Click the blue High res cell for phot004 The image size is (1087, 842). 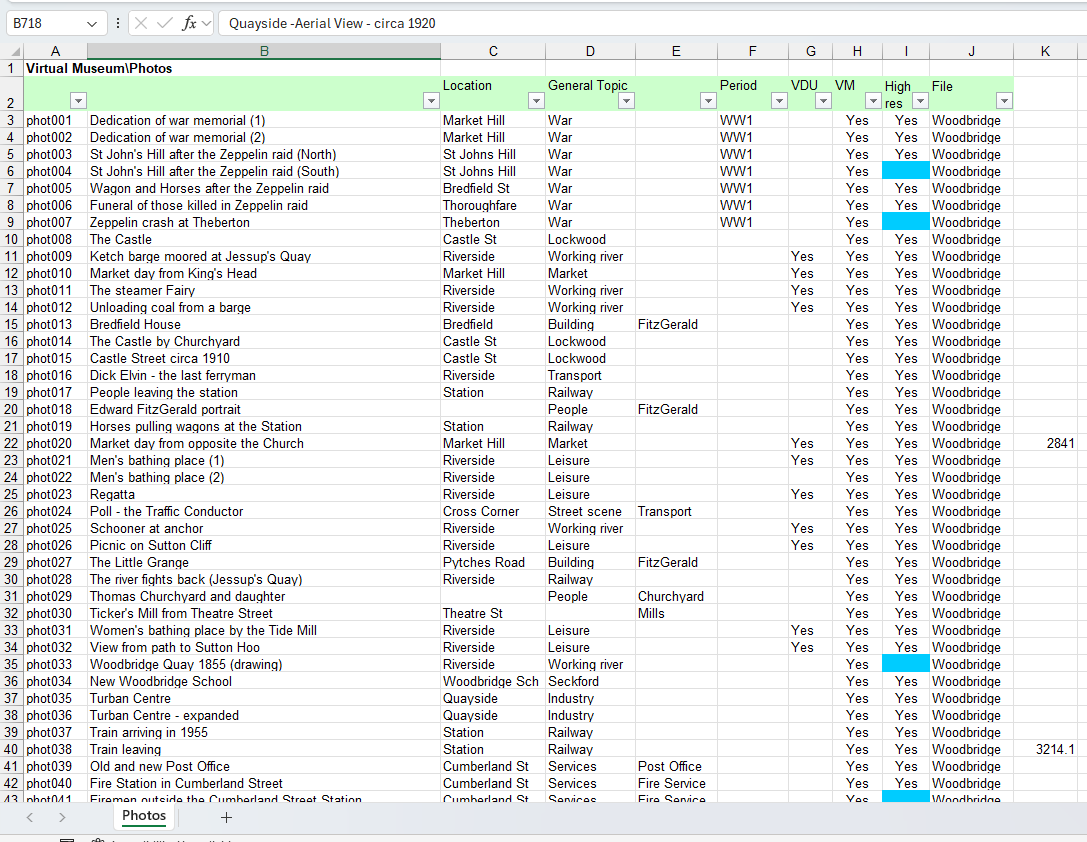tap(905, 171)
